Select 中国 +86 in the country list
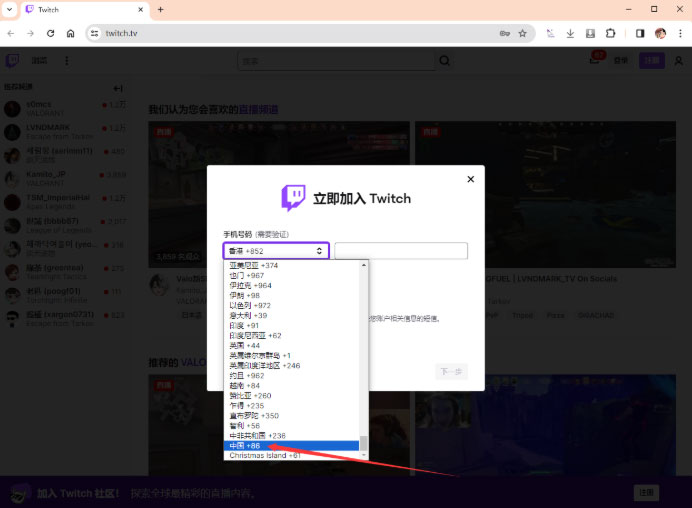The width and height of the screenshot is (692, 508). [x=291, y=446]
